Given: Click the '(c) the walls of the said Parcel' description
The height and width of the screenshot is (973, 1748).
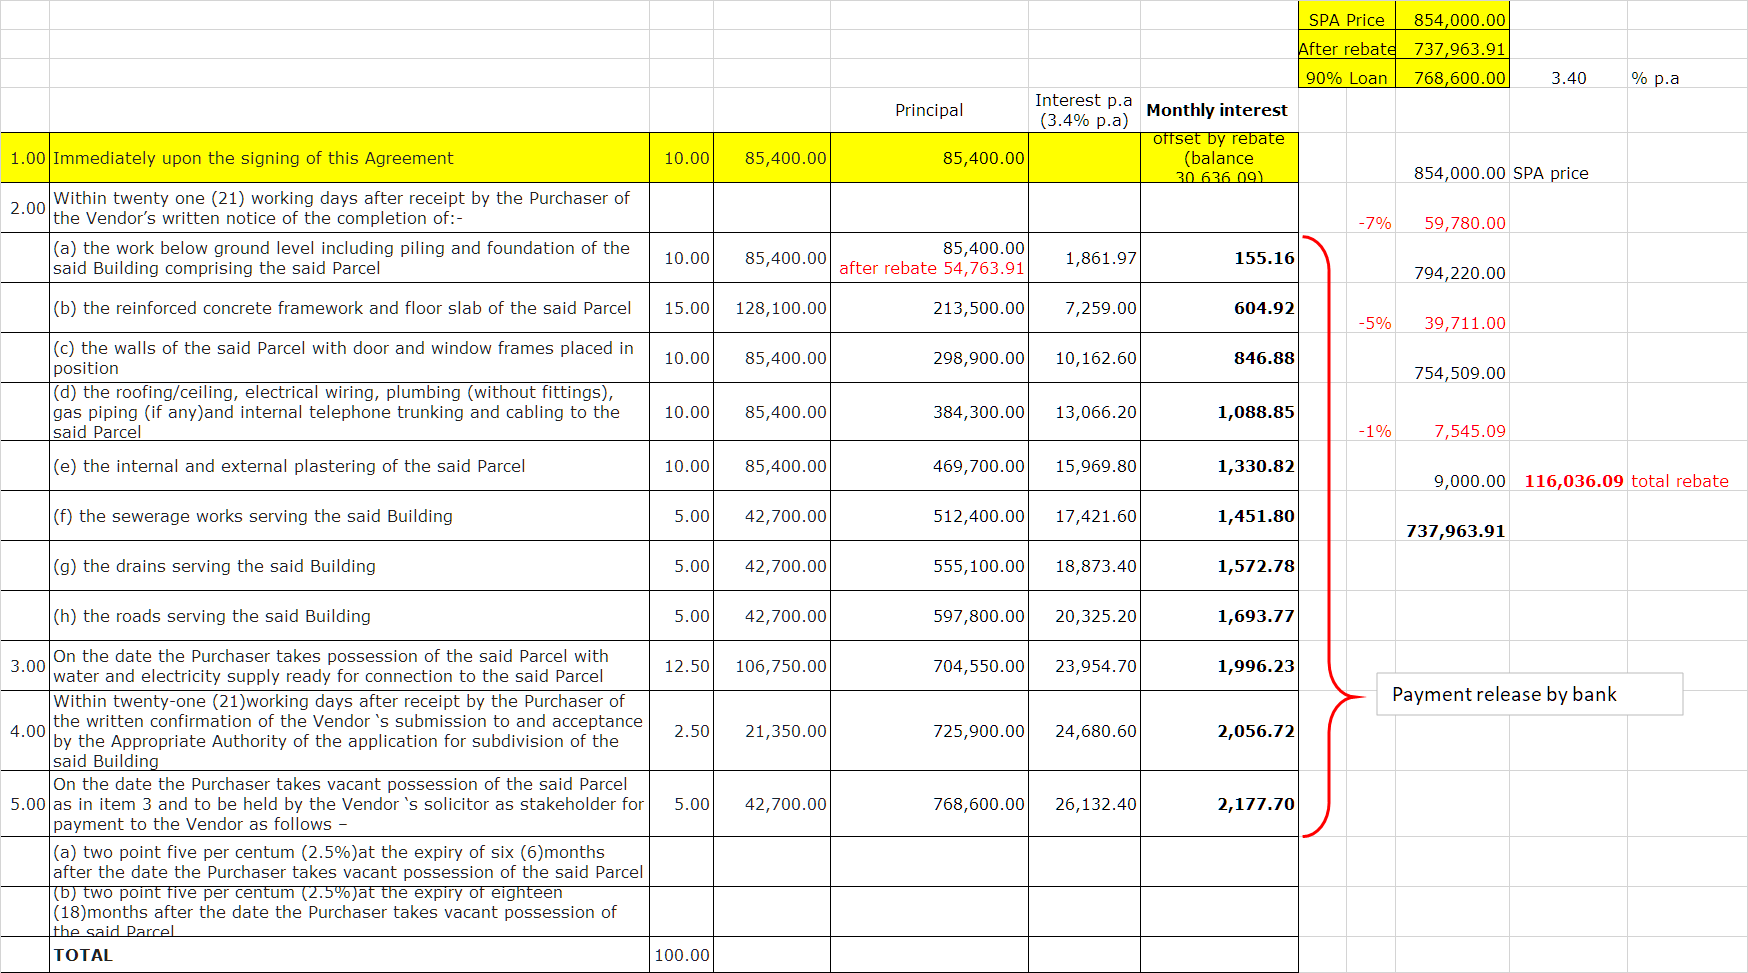Looking at the screenshot, I should 349,358.
